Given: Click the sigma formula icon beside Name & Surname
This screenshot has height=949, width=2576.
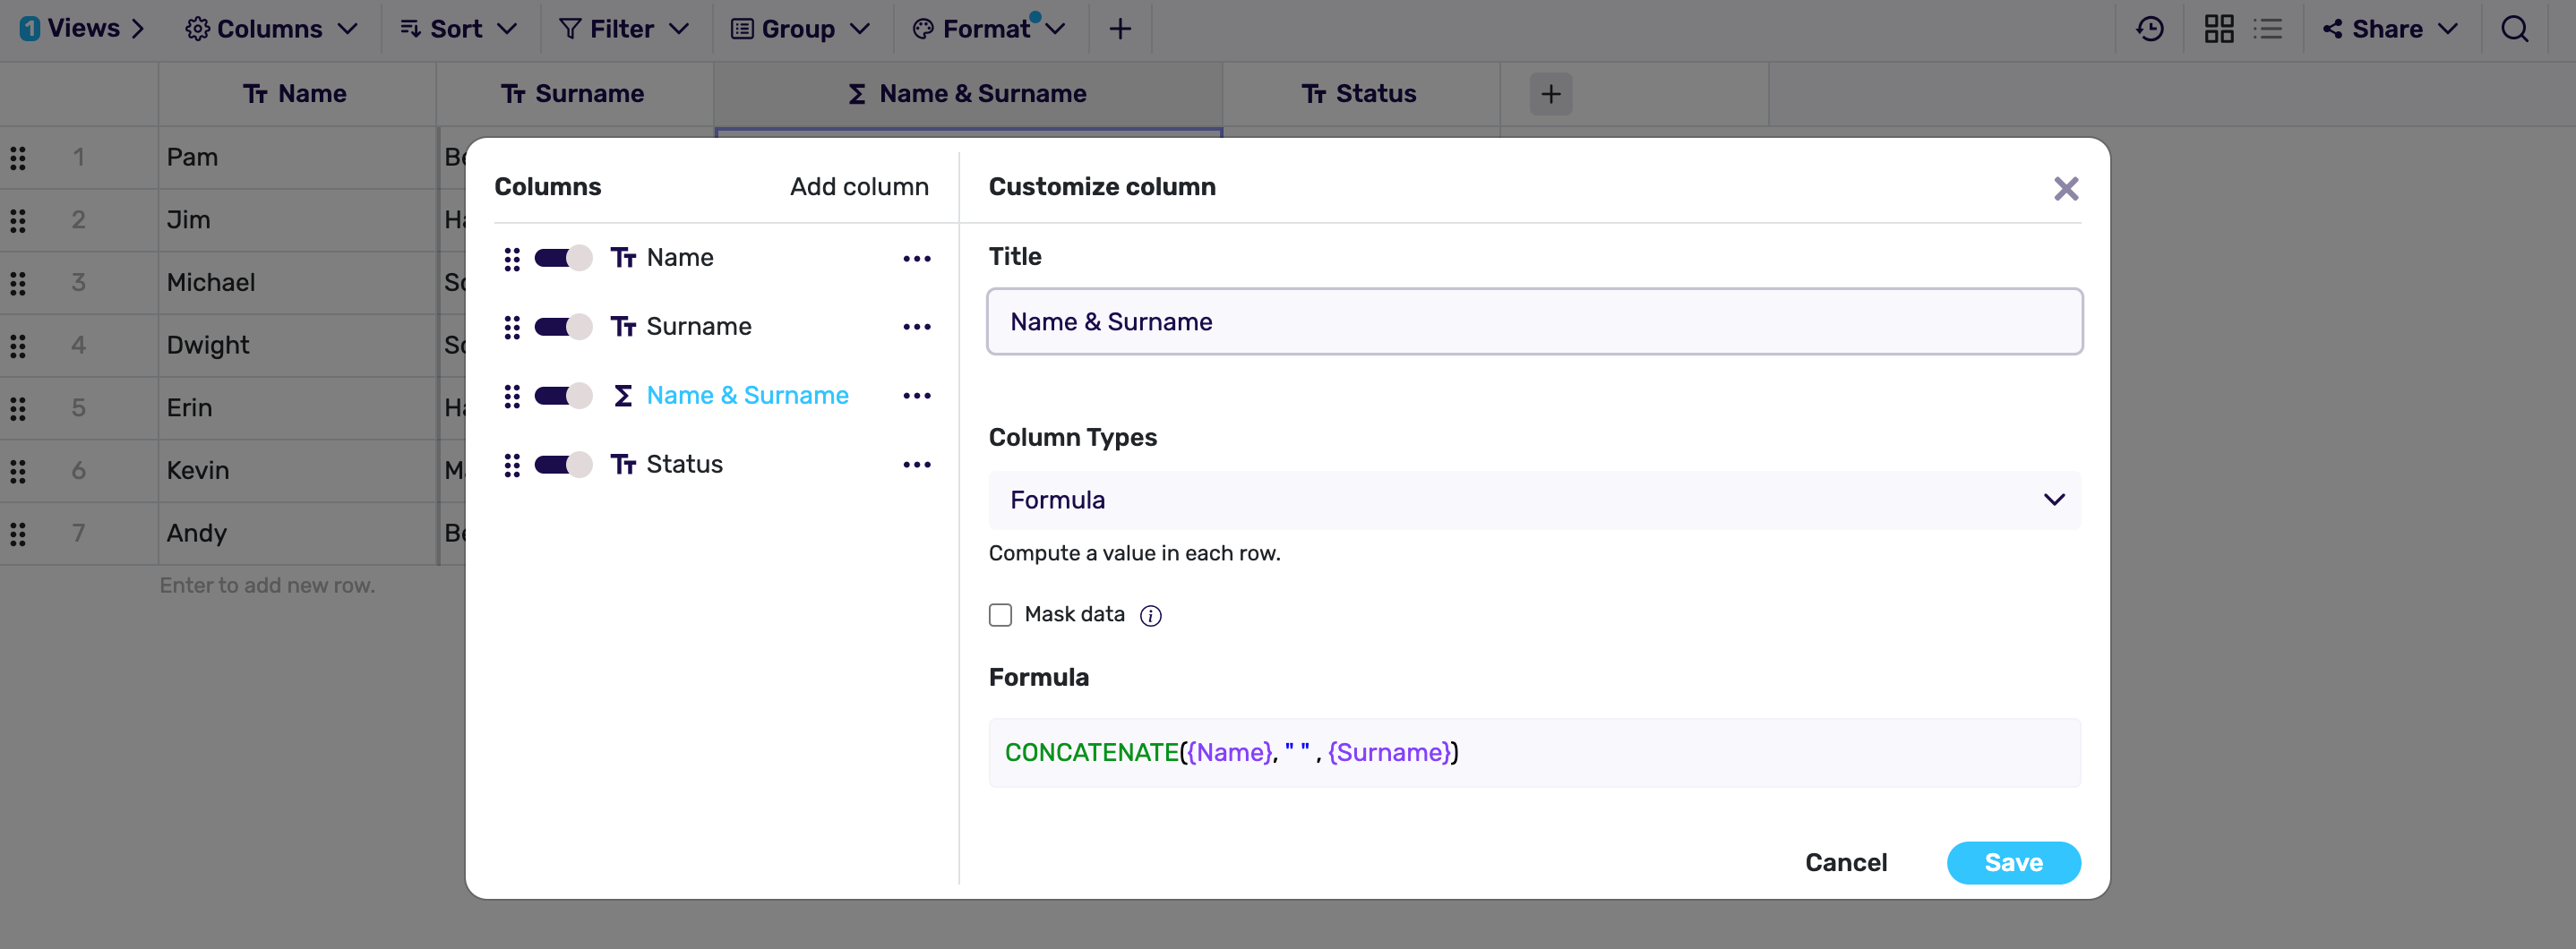Looking at the screenshot, I should tap(623, 396).
